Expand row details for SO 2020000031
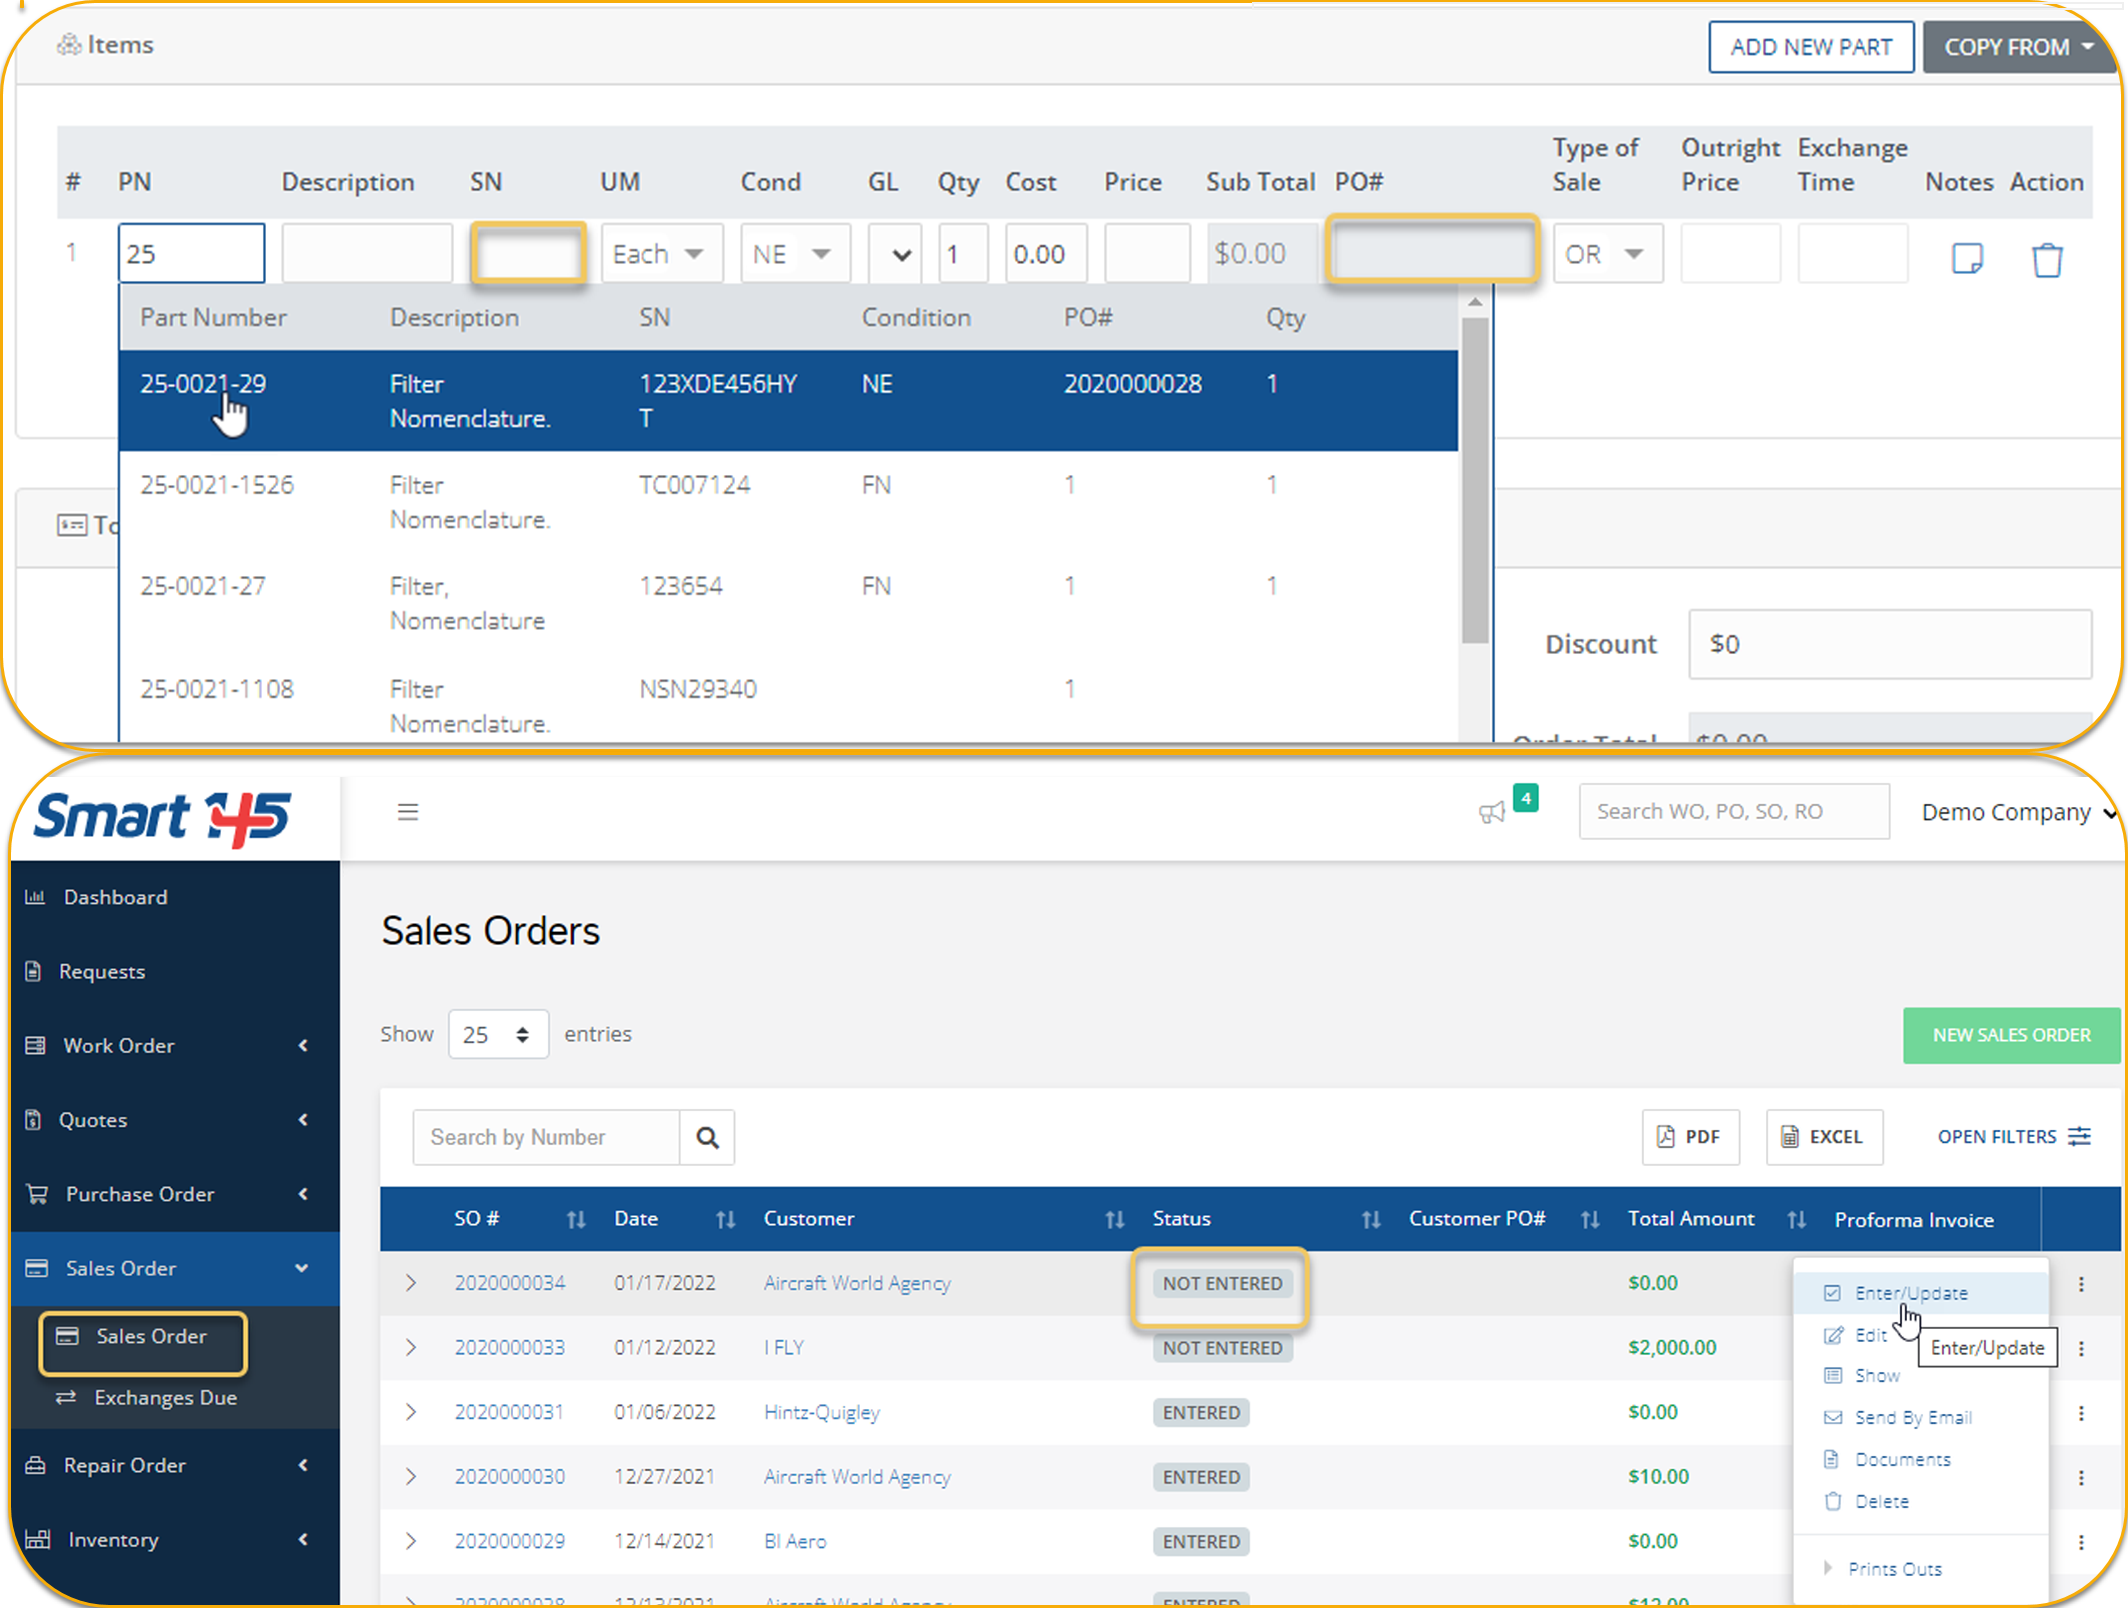 pyautogui.click(x=411, y=1412)
